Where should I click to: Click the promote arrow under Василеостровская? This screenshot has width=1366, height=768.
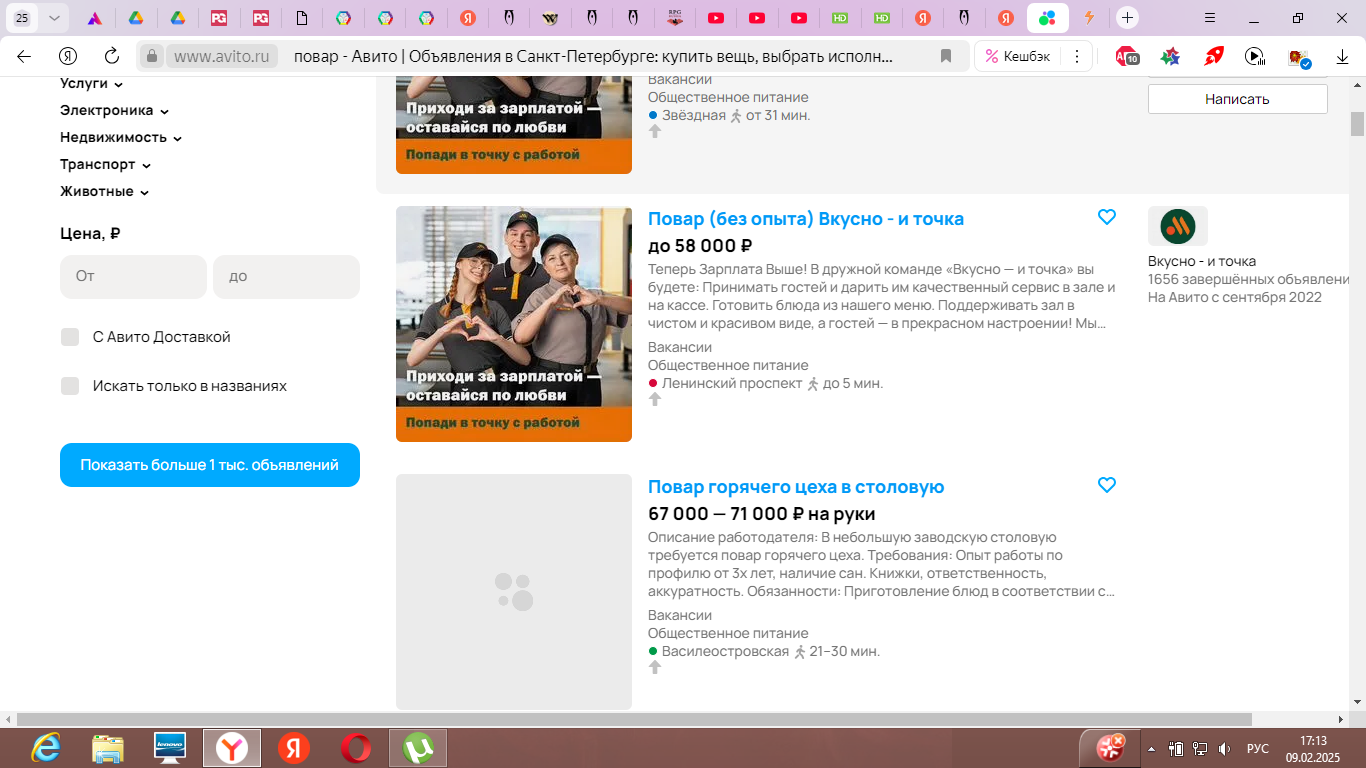[x=655, y=667]
